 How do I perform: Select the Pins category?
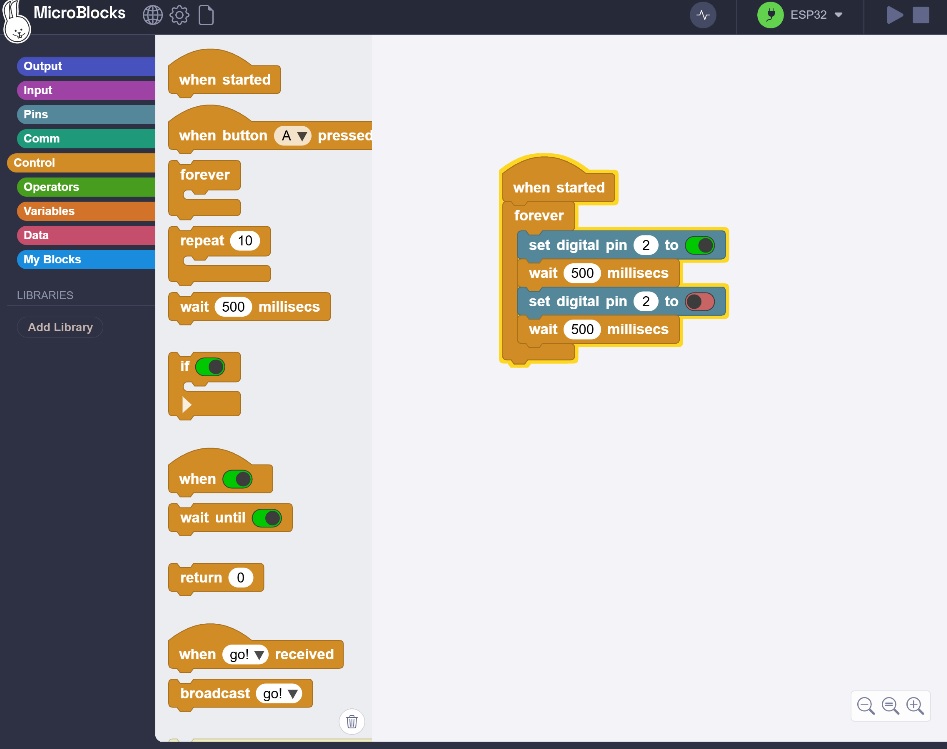tap(86, 114)
